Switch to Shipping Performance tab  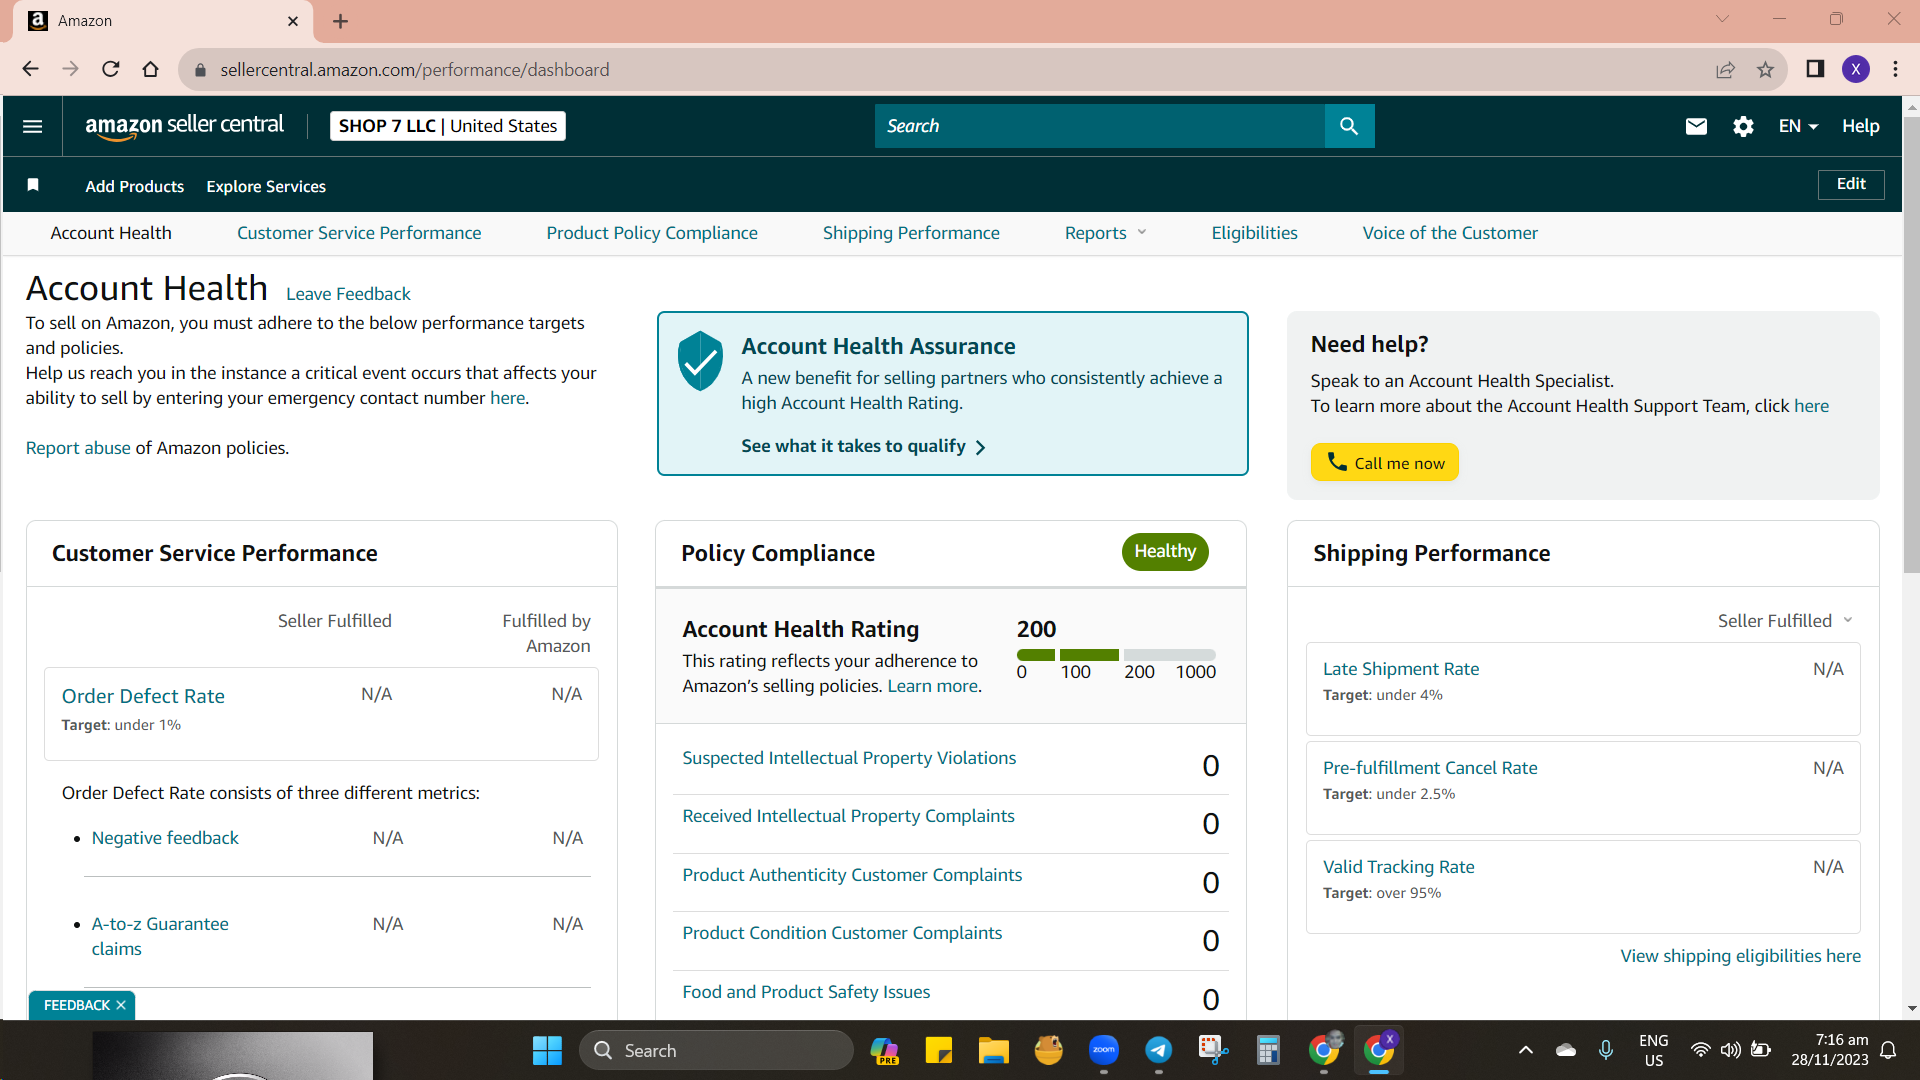pos(911,233)
